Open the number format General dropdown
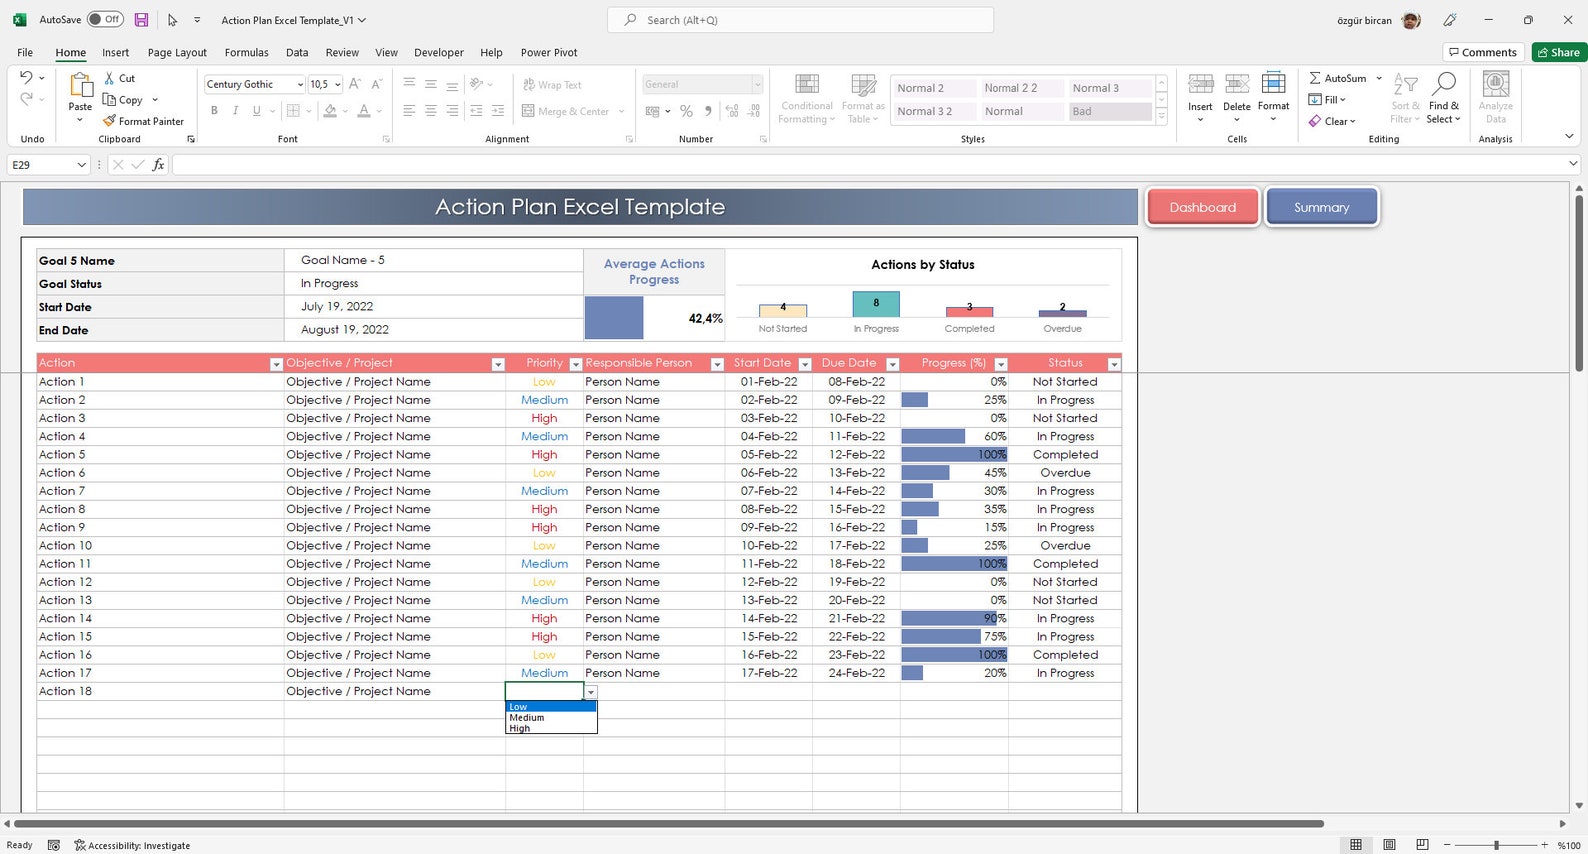The image size is (1588, 854). click(757, 85)
